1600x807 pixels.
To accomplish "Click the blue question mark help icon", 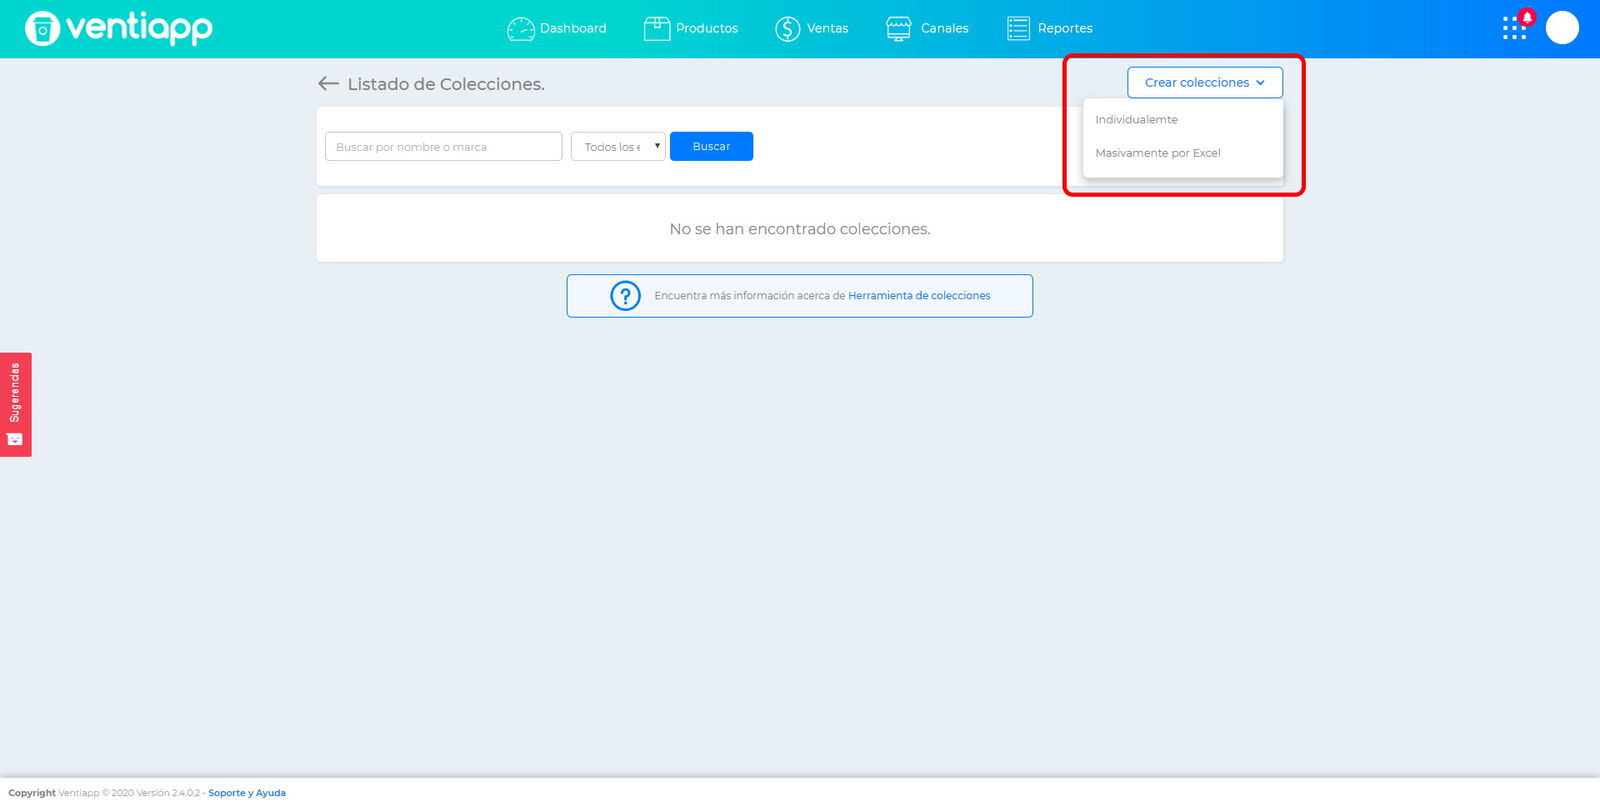I will [x=625, y=296].
